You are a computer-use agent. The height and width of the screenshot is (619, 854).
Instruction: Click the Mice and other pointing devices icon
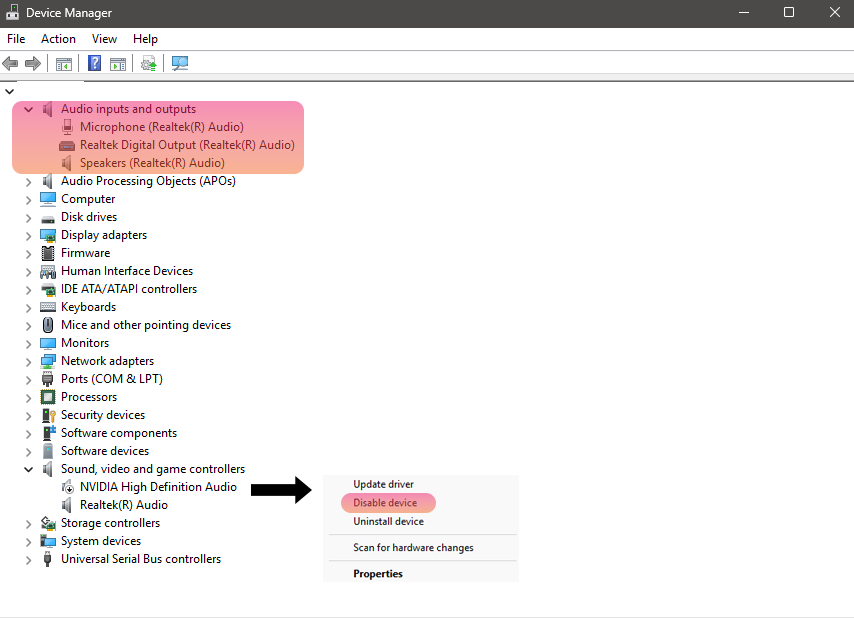(48, 325)
